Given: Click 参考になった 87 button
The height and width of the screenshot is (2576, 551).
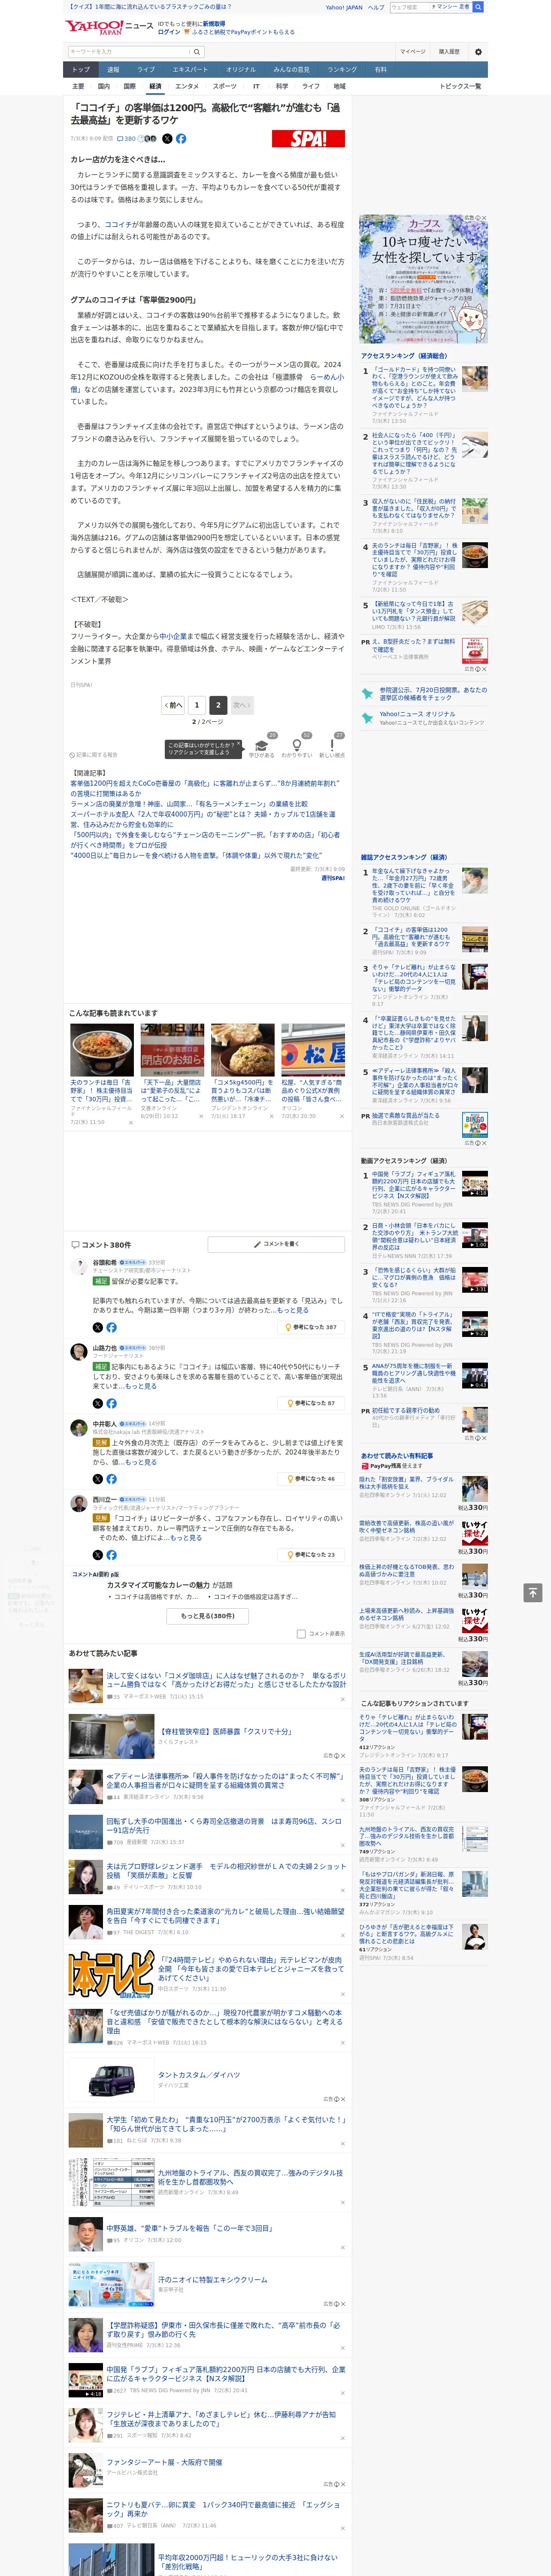Looking at the screenshot, I should pyautogui.click(x=311, y=1403).
